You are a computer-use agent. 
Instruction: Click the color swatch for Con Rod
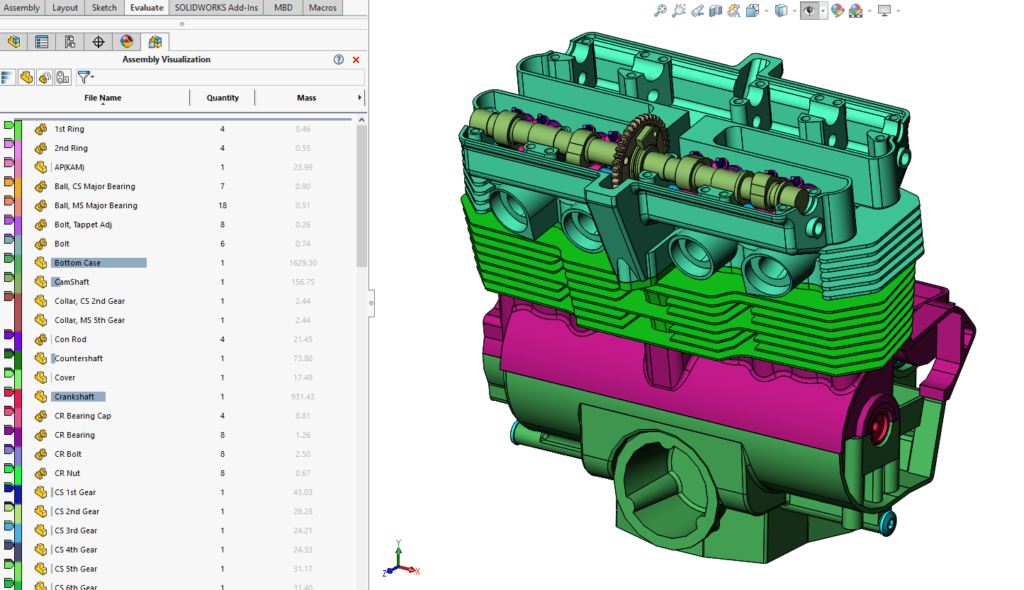18,340
